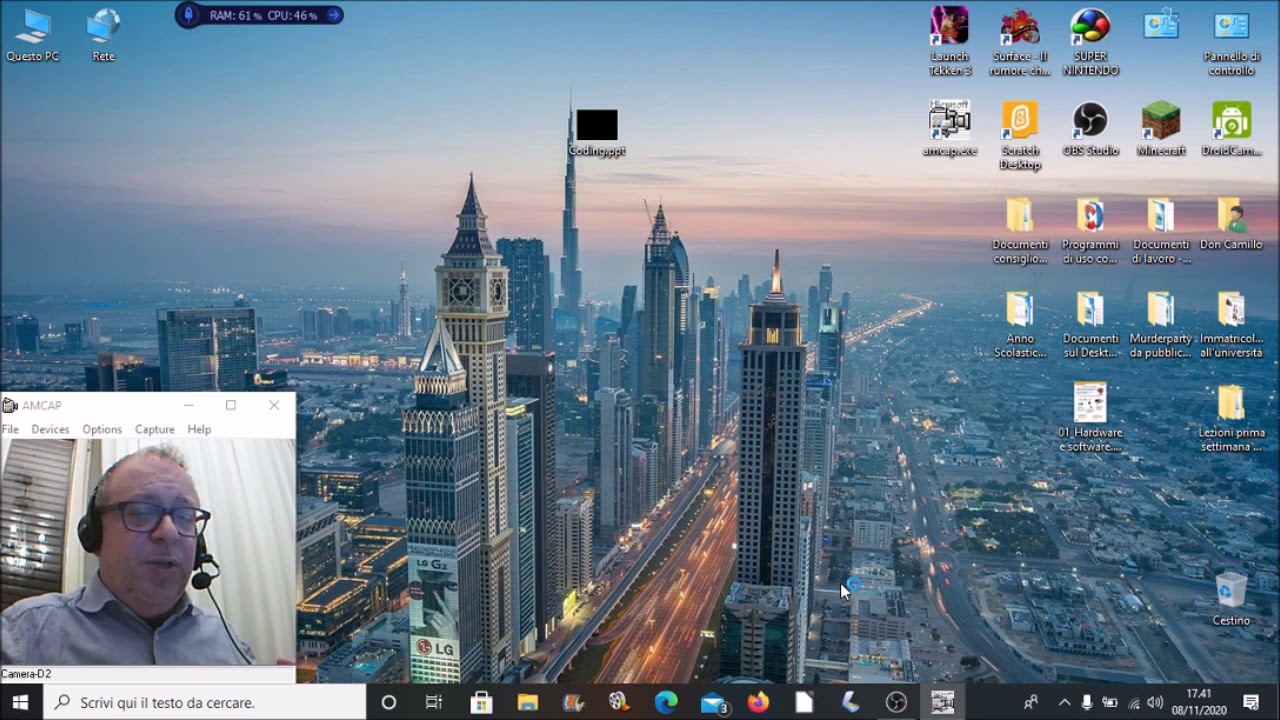The image size is (1280, 720).
Task: Open Firefox from the taskbar
Action: click(759, 702)
